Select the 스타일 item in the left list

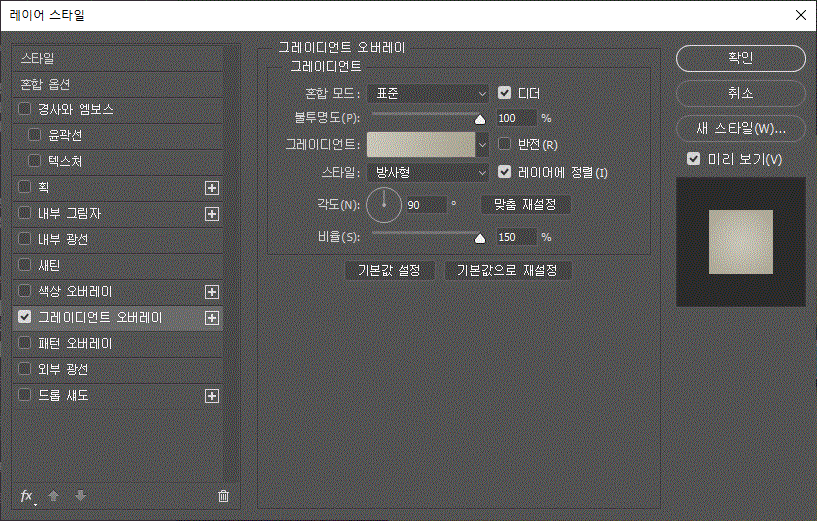click(x=118, y=58)
